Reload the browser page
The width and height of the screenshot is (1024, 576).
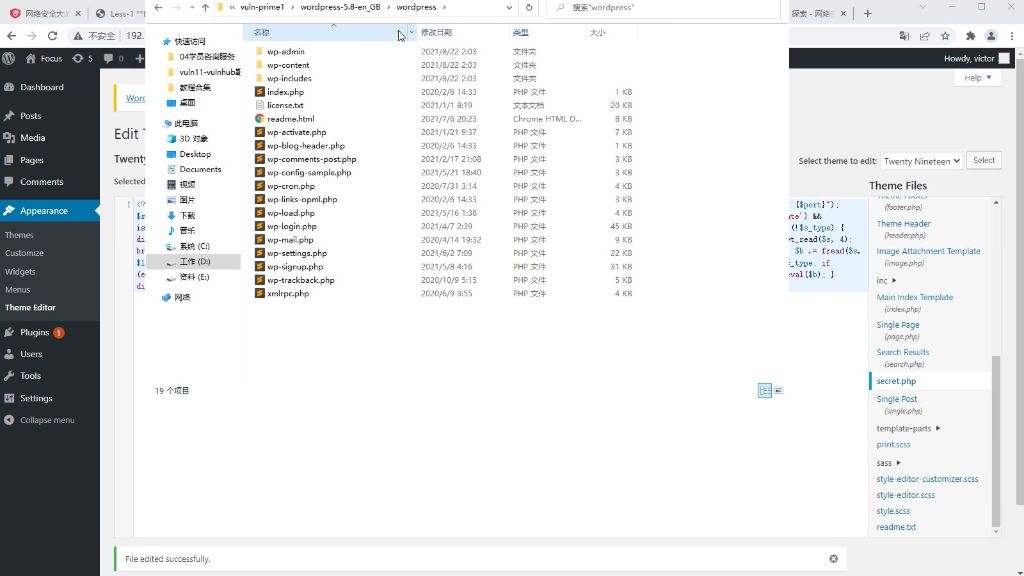pos(52,36)
